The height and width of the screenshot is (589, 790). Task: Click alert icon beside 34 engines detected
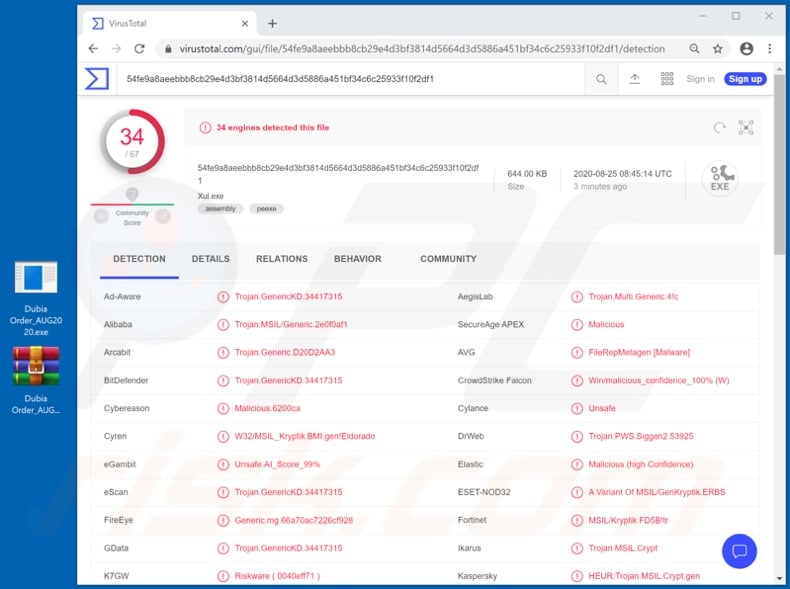205,128
